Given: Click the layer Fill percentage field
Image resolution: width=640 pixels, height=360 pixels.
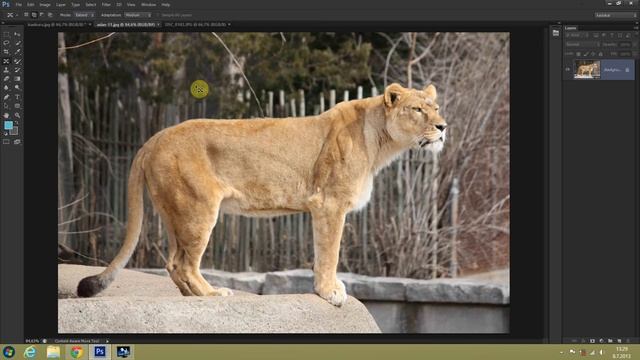Looking at the screenshot, I should pos(626,54).
